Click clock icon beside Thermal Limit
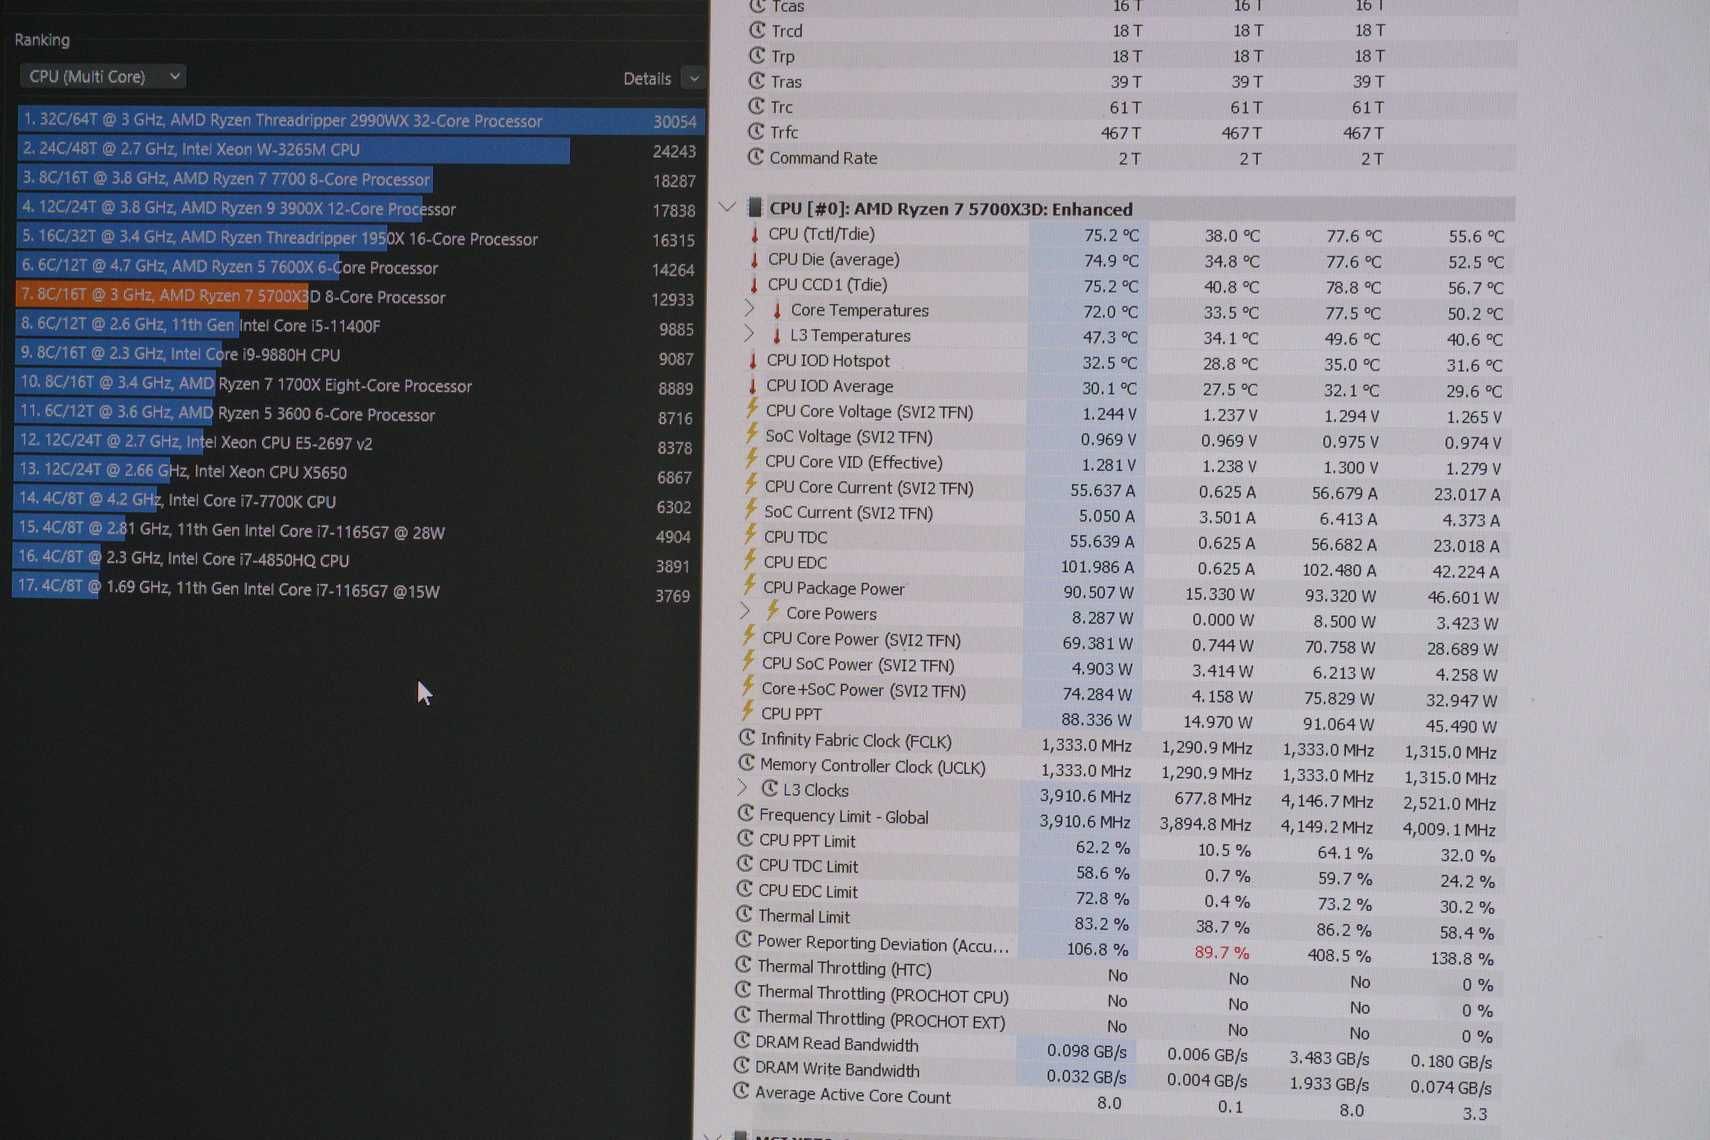 pyautogui.click(x=744, y=914)
